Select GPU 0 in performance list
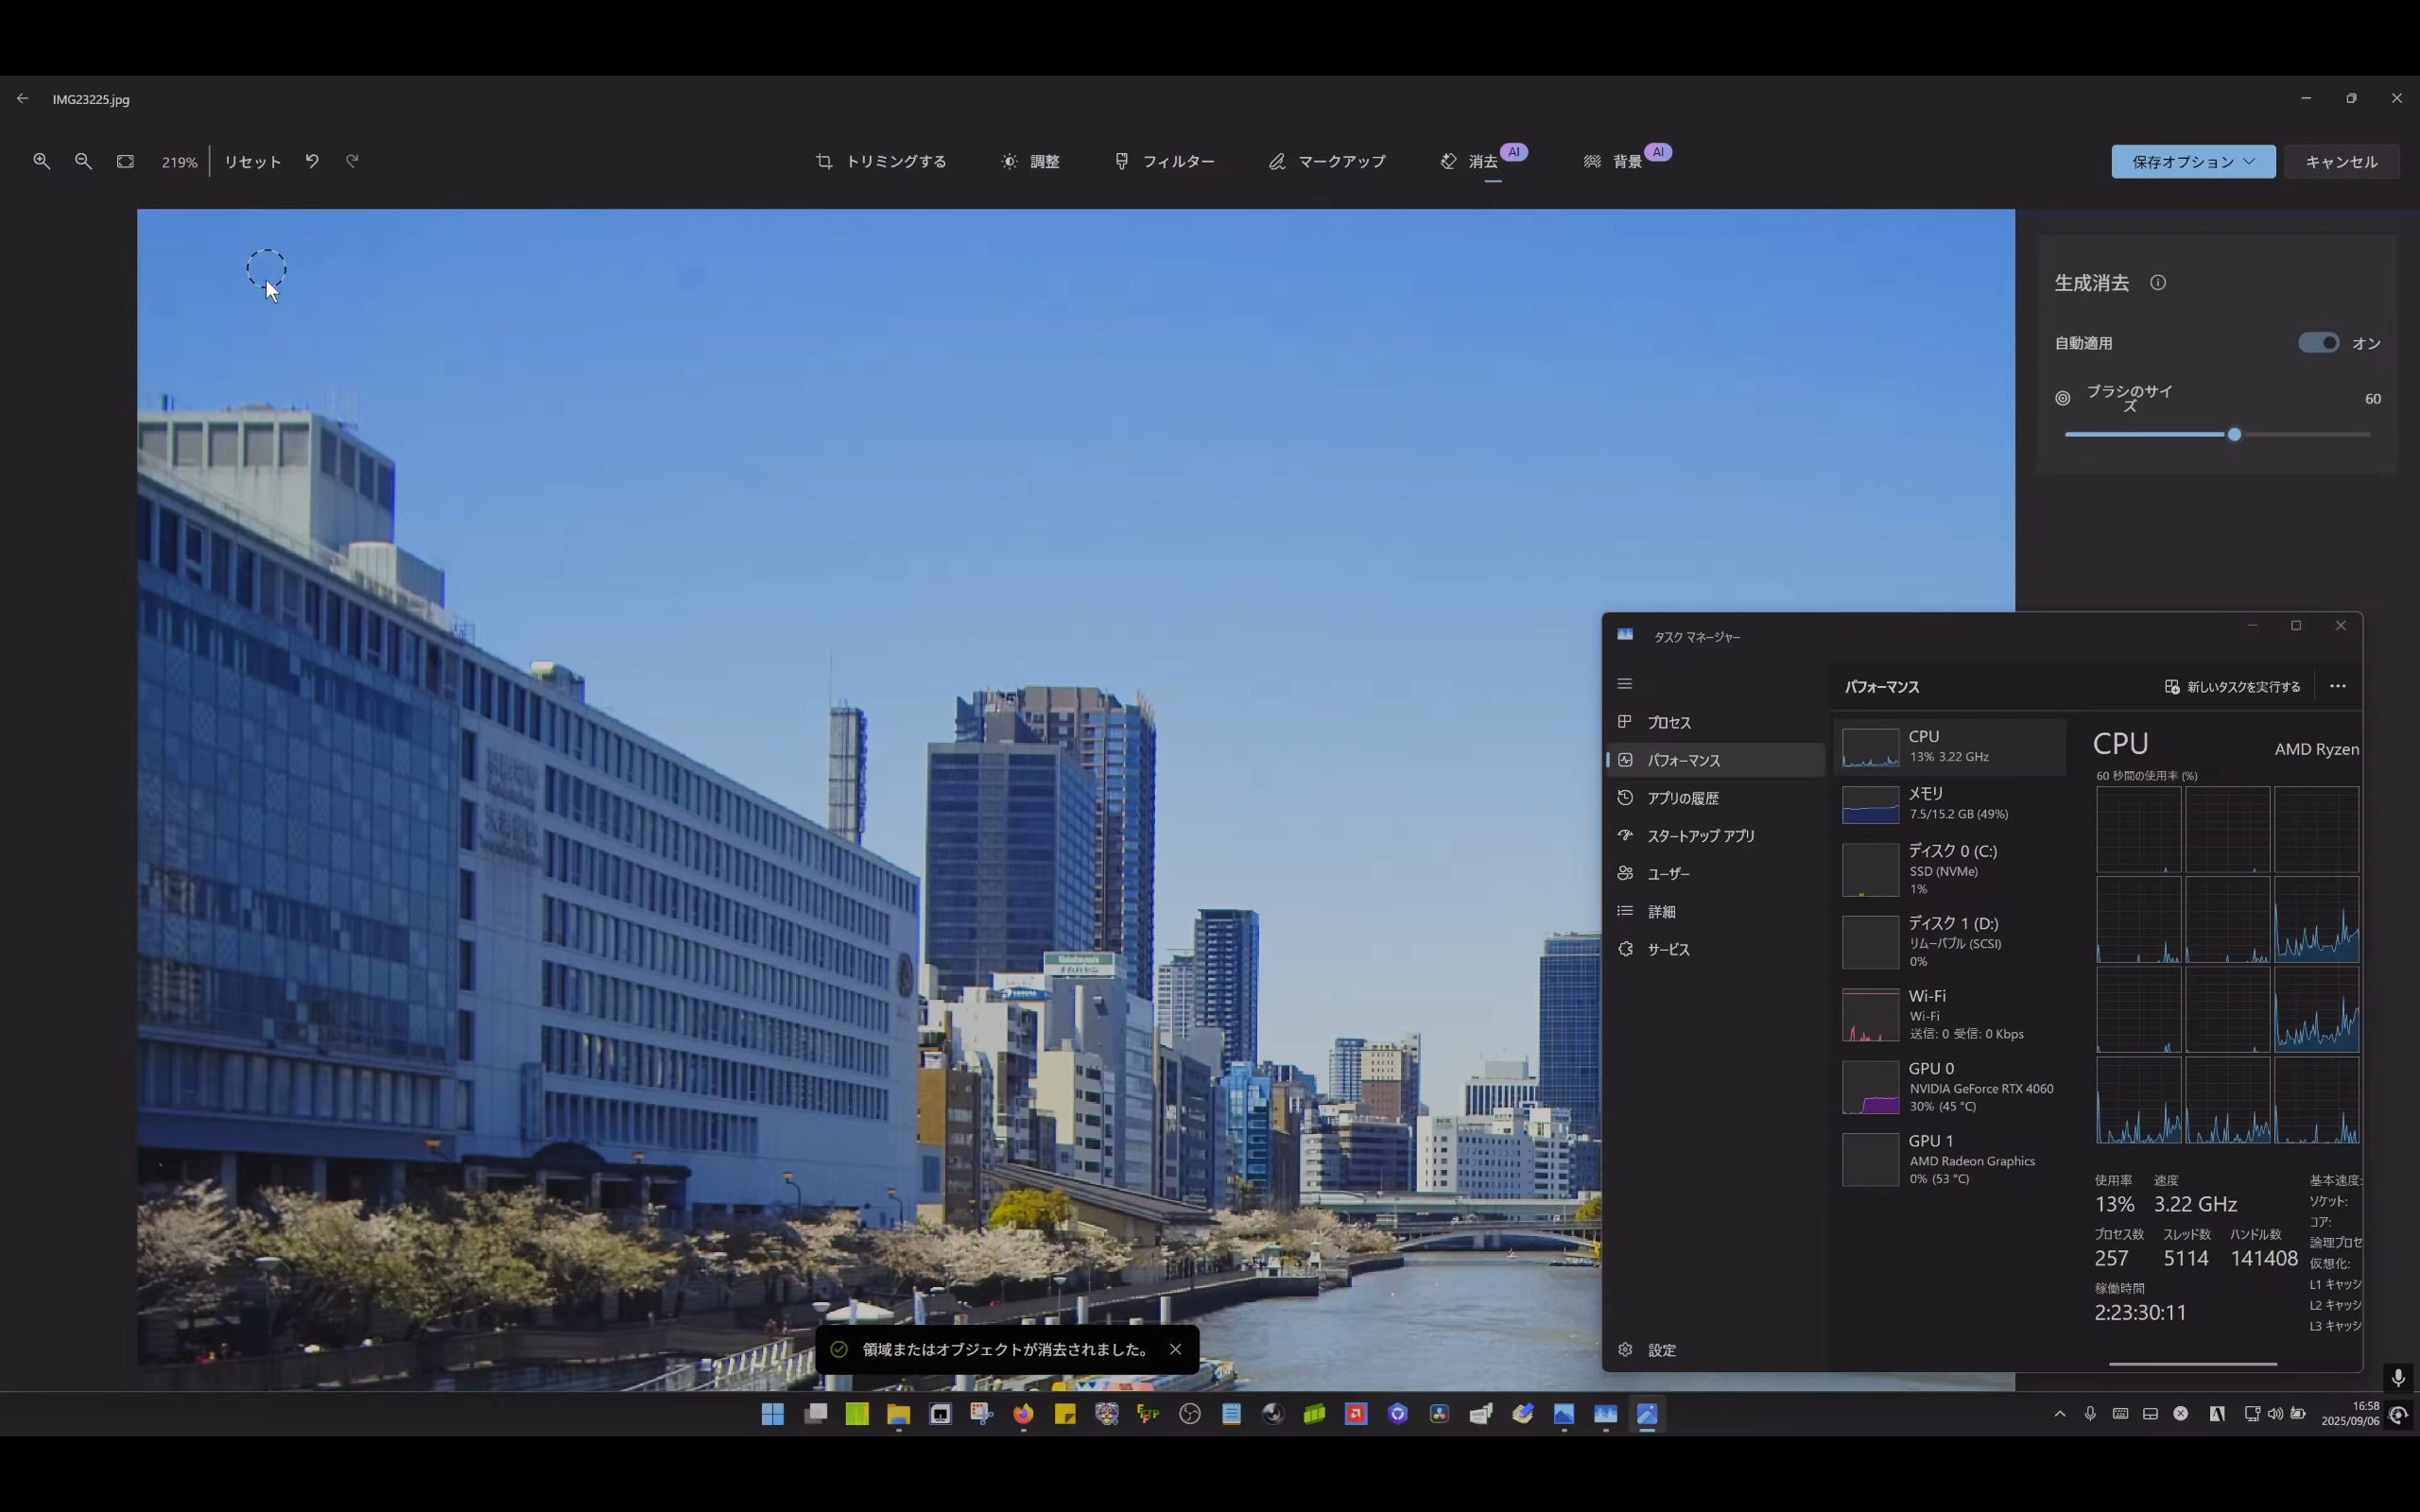The image size is (2420, 1512). tap(1949, 1086)
